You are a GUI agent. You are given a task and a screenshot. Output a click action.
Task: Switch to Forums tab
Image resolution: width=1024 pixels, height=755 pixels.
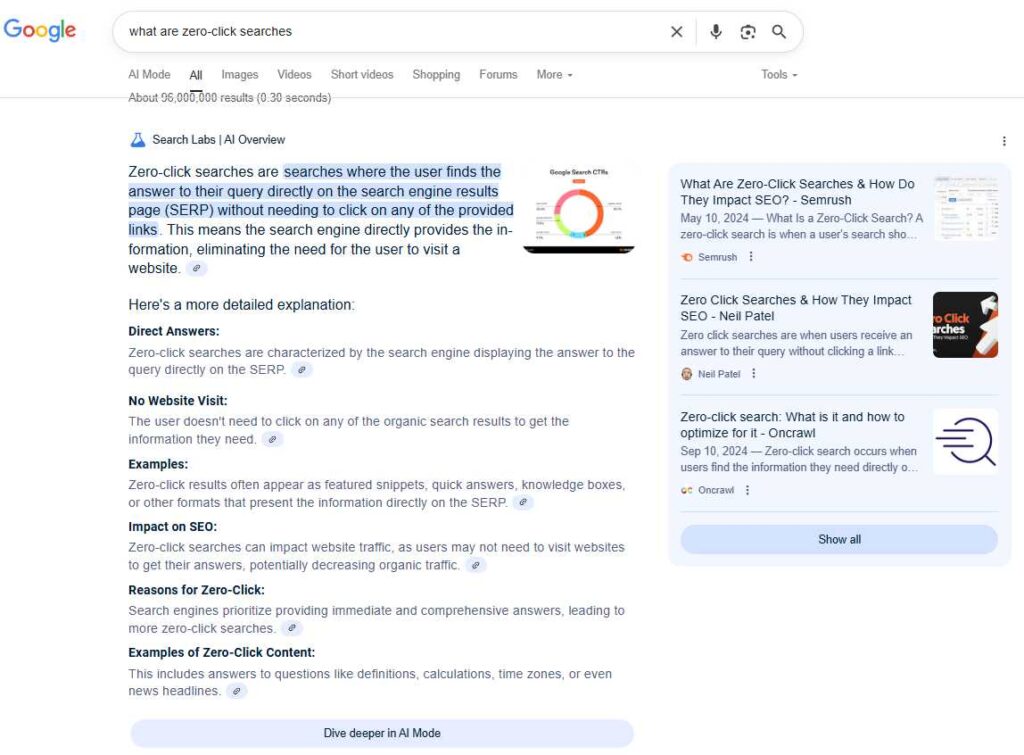(498, 74)
